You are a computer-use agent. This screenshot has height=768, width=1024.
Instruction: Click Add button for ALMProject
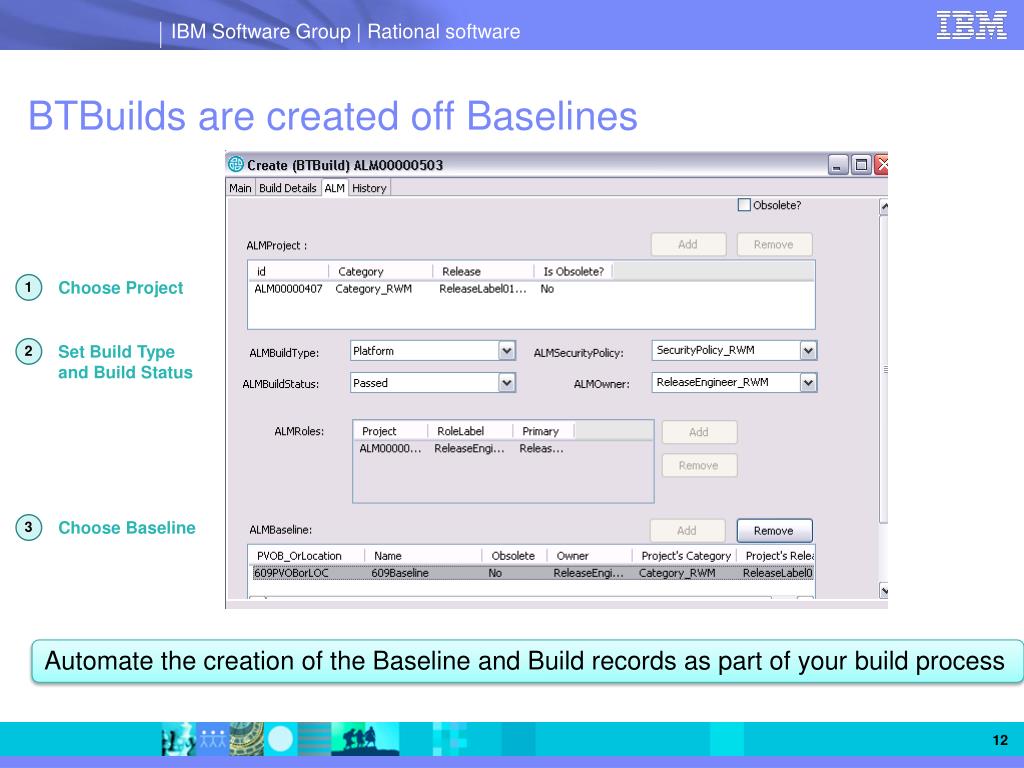coord(688,244)
